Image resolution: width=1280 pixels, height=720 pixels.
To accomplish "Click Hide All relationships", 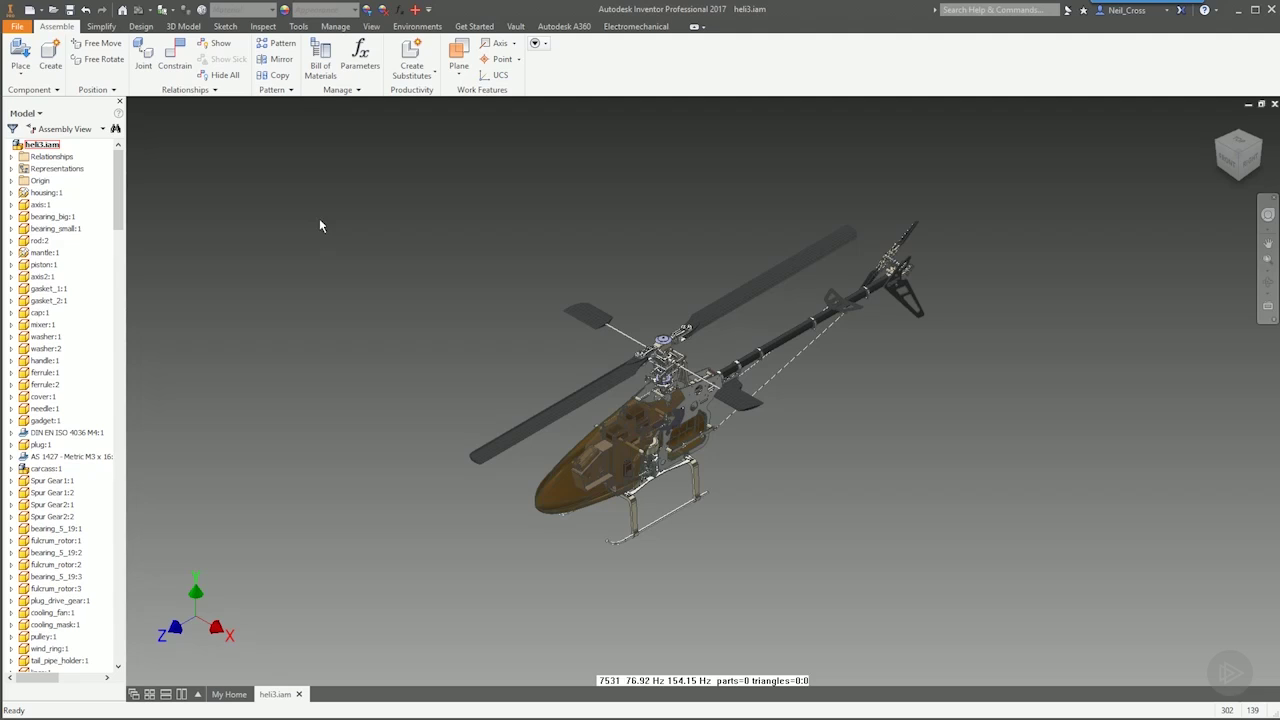I will tap(218, 75).
